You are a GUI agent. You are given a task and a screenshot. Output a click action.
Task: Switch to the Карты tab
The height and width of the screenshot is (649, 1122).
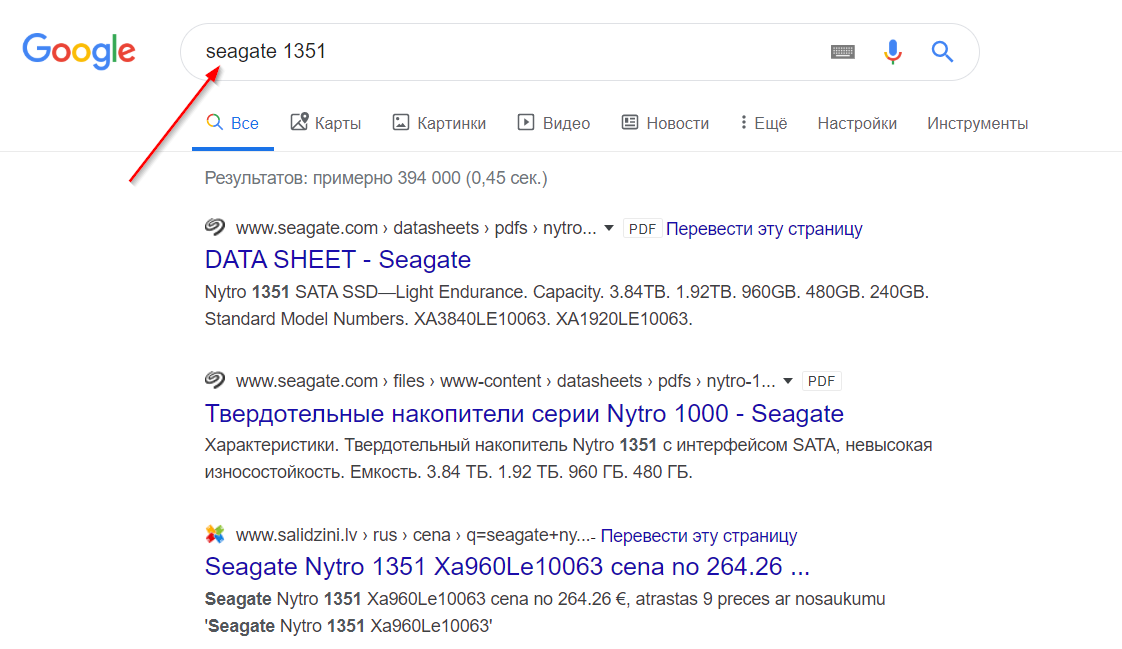pos(326,124)
